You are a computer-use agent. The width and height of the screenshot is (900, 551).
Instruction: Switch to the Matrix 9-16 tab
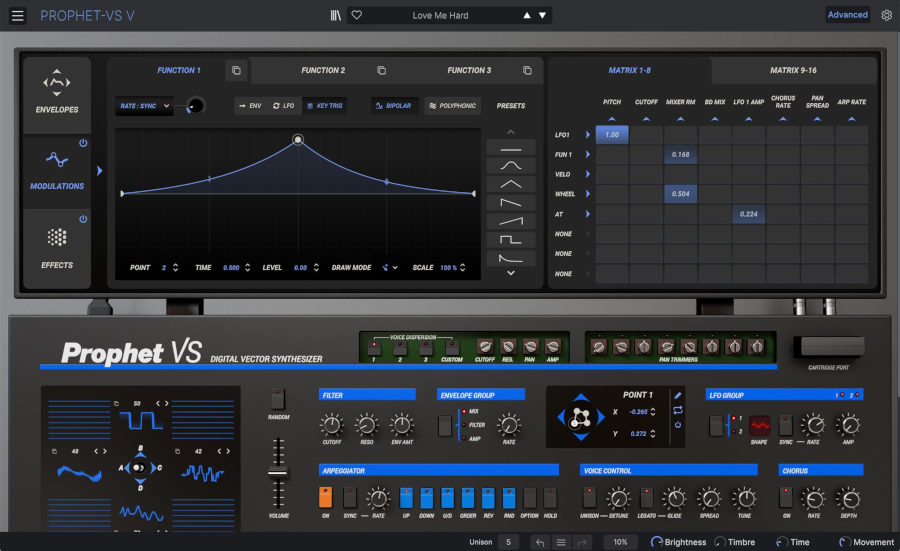[x=793, y=71]
